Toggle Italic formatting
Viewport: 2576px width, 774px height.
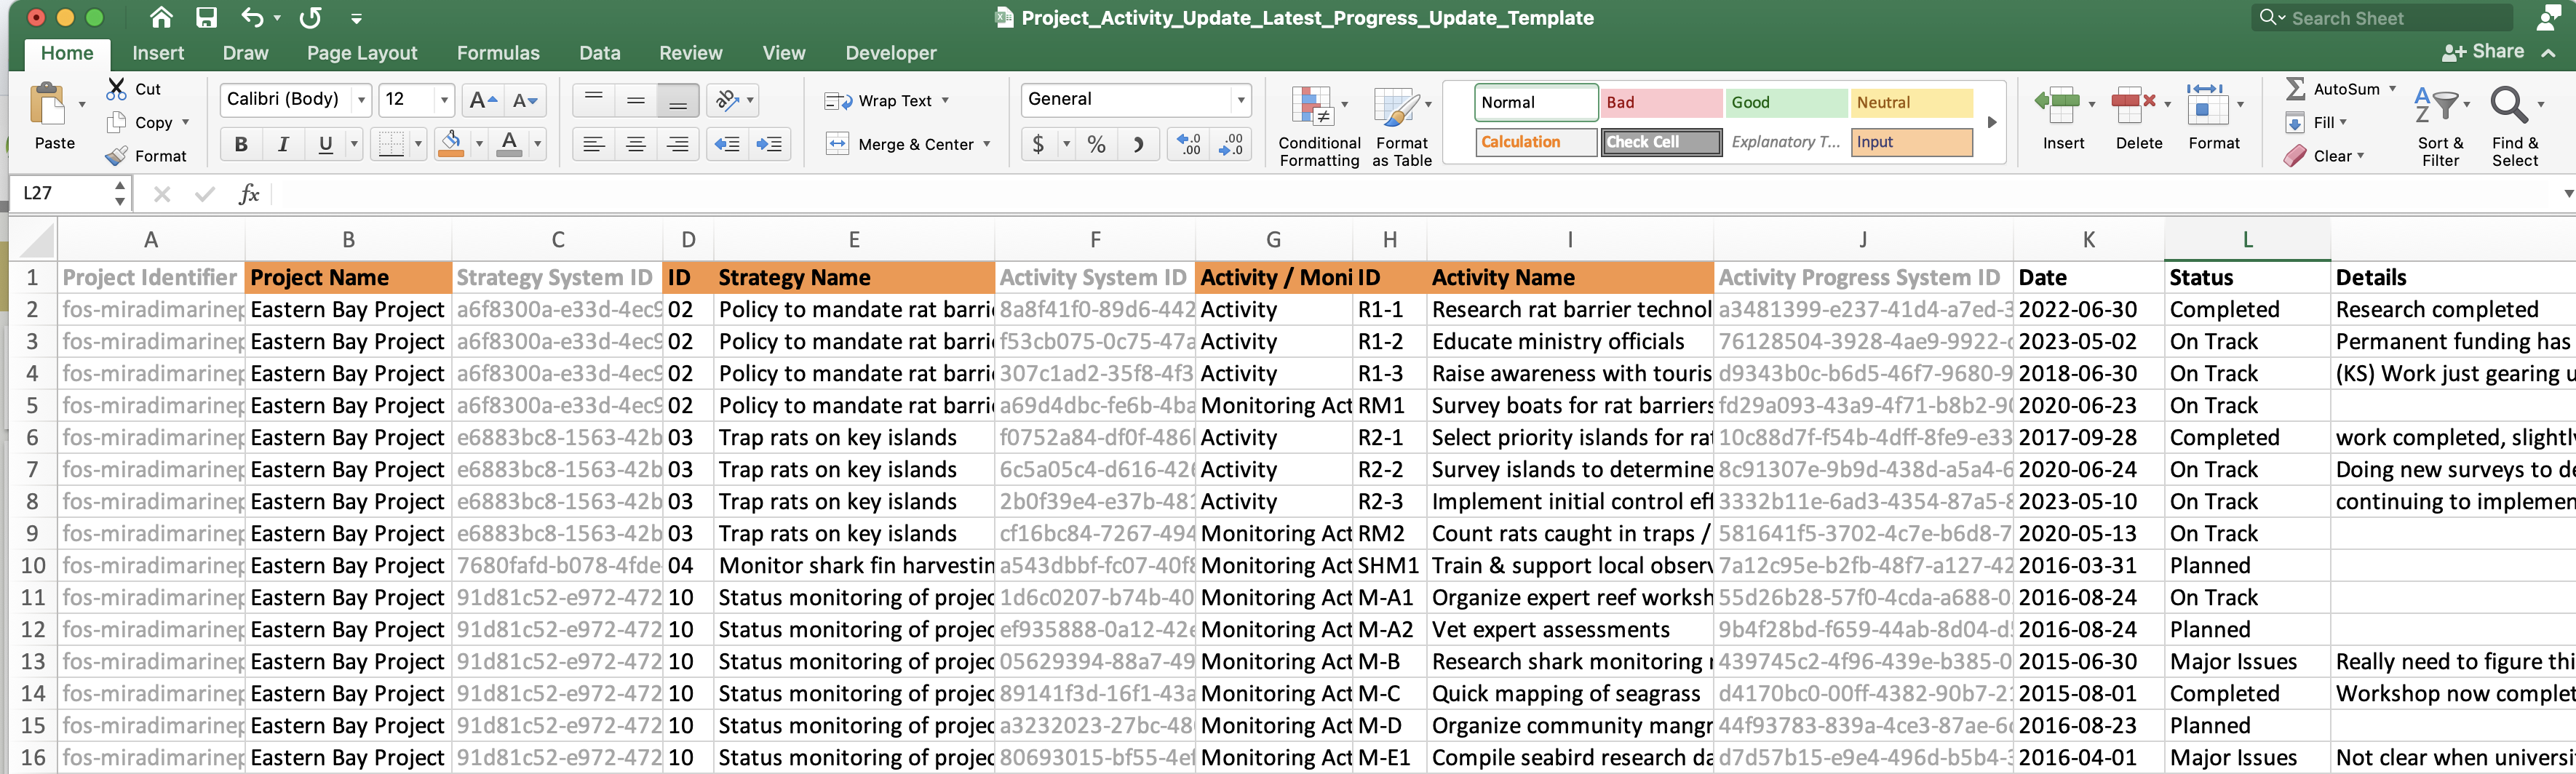coord(283,144)
